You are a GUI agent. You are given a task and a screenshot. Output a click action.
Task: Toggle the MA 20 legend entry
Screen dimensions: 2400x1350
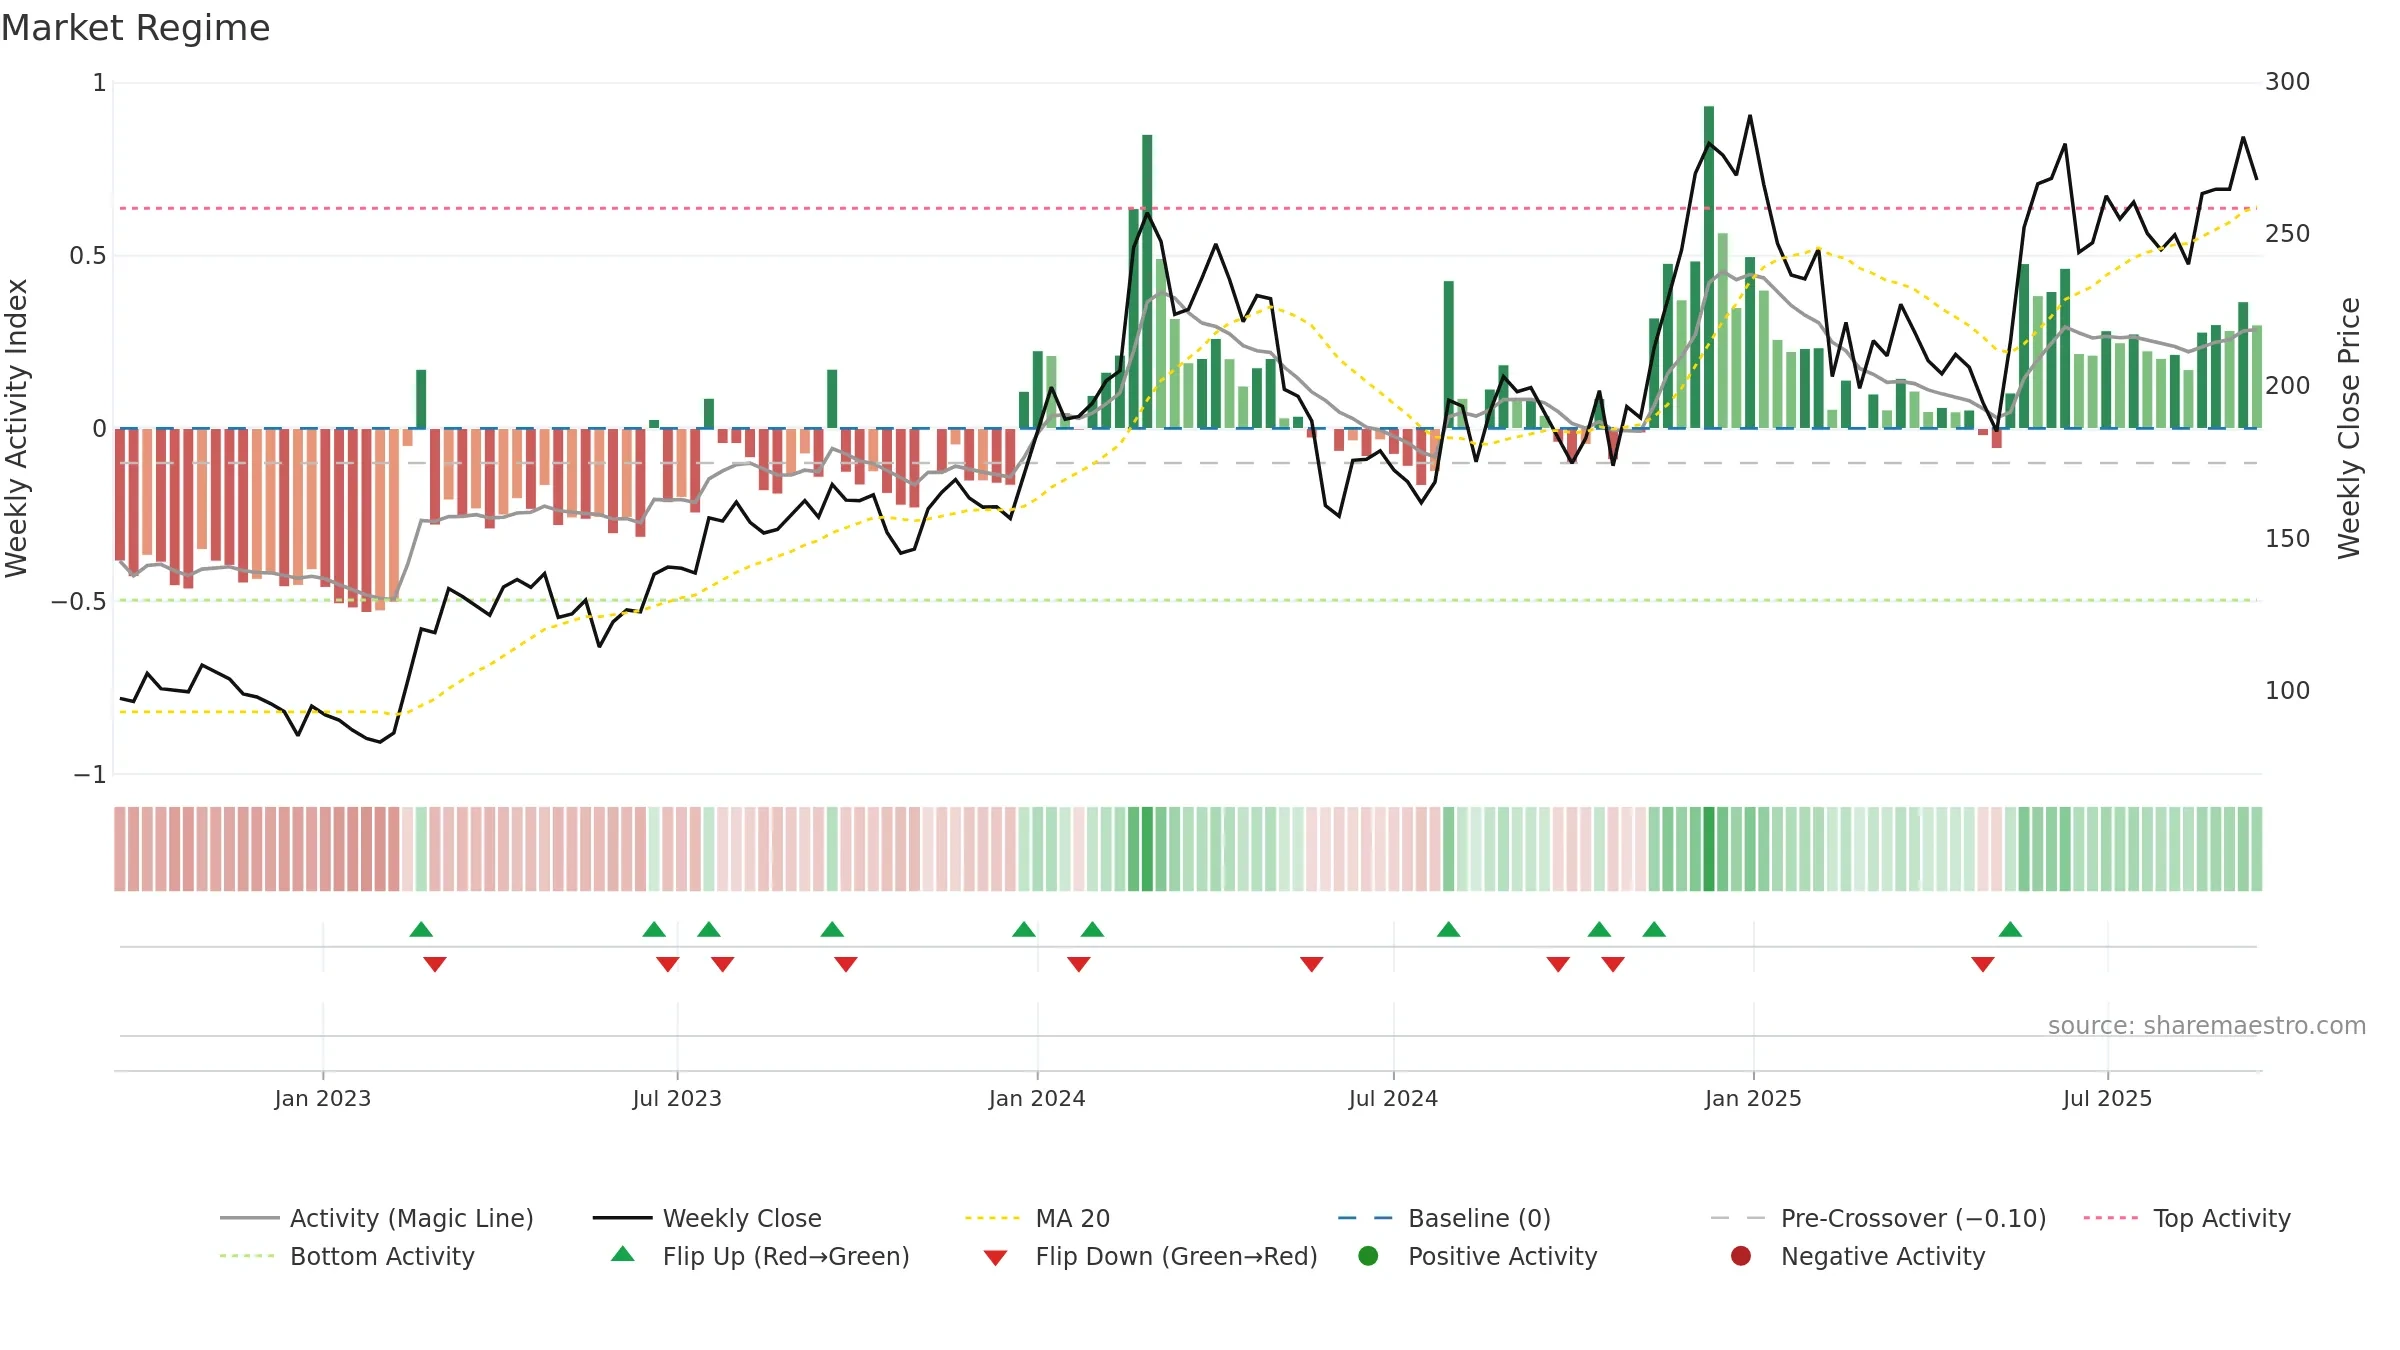point(1037,1218)
